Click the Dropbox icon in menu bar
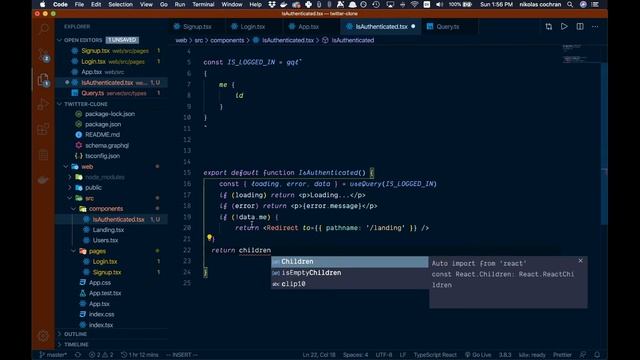The image size is (640, 360). (272, 4)
